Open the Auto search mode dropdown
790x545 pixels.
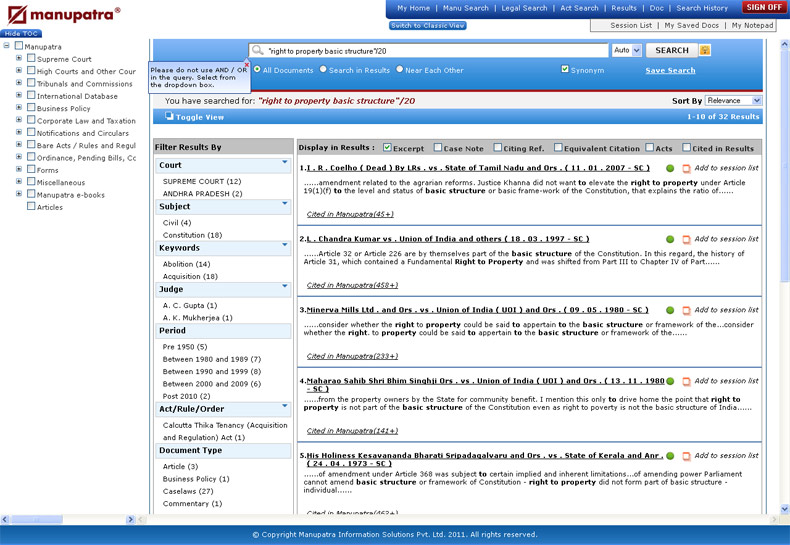point(626,50)
